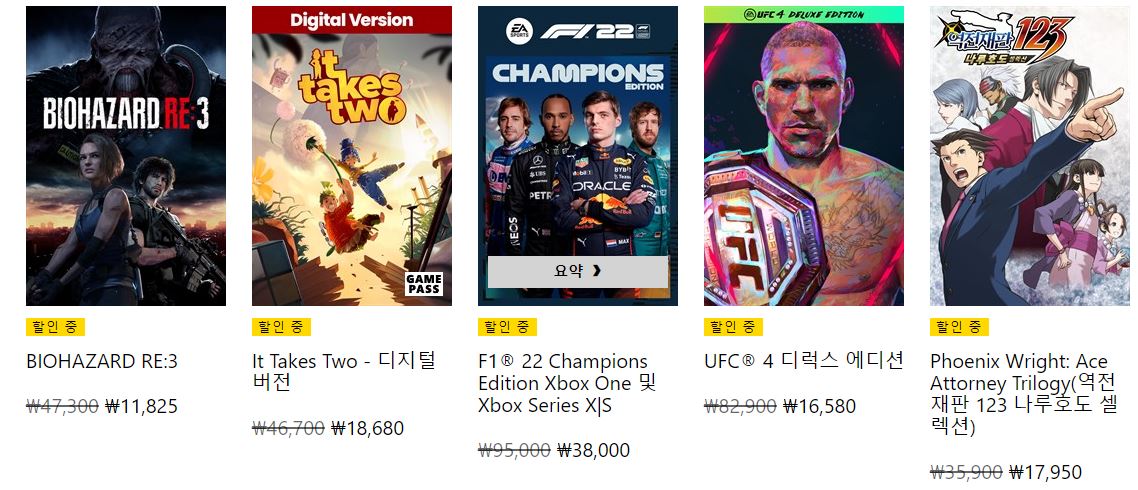This screenshot has width=1138, height=490.
Task: Open the BIOHAZARD RE:3 cover art
Action: coord(126,156)
